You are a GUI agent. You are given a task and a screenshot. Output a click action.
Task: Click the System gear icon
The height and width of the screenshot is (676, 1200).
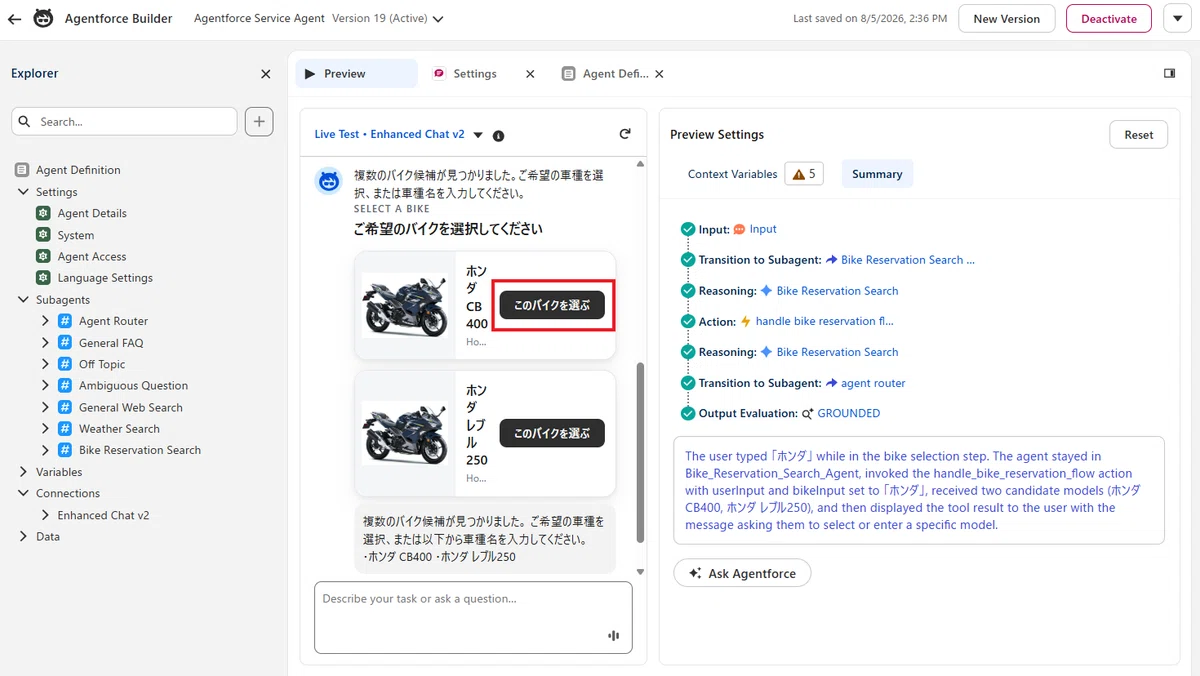click(43, 235)
